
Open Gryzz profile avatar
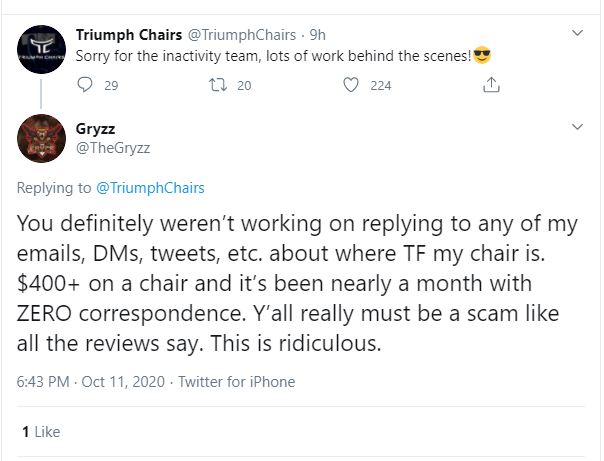point(41,138)
